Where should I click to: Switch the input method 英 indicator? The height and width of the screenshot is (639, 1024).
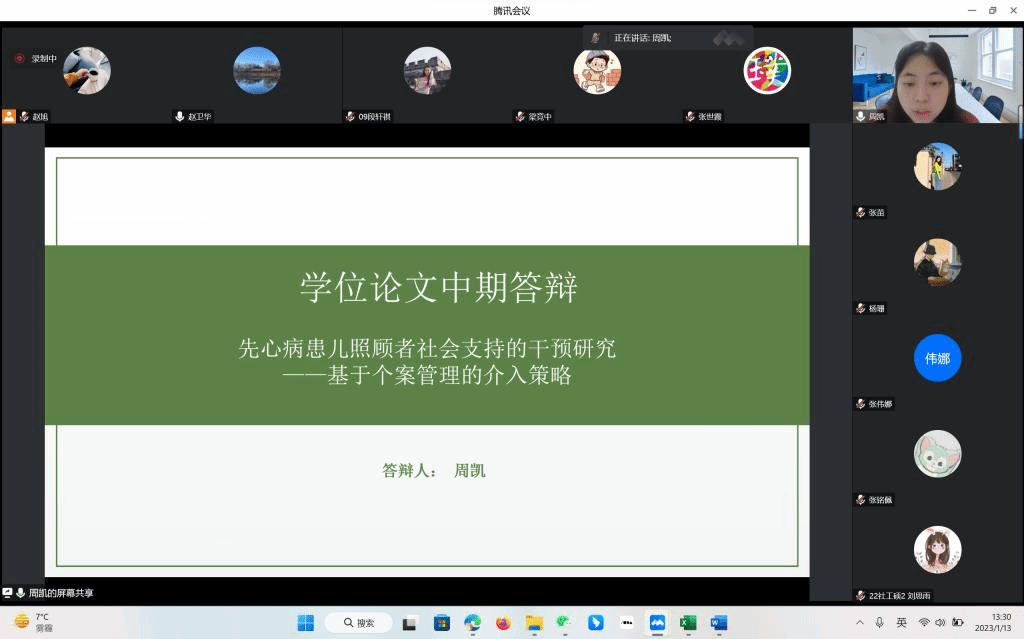pos(901,622)
